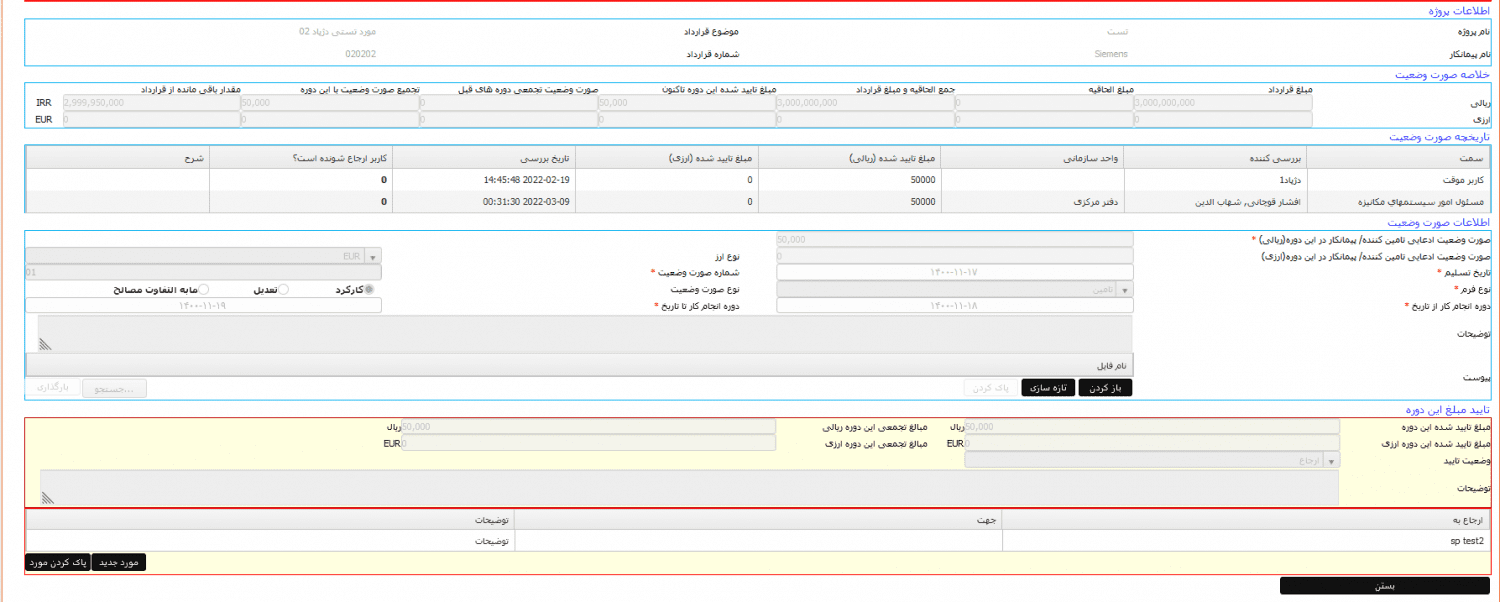
Task: Click the بررسی کننده column header
Action: click(x=1214, y=158)
